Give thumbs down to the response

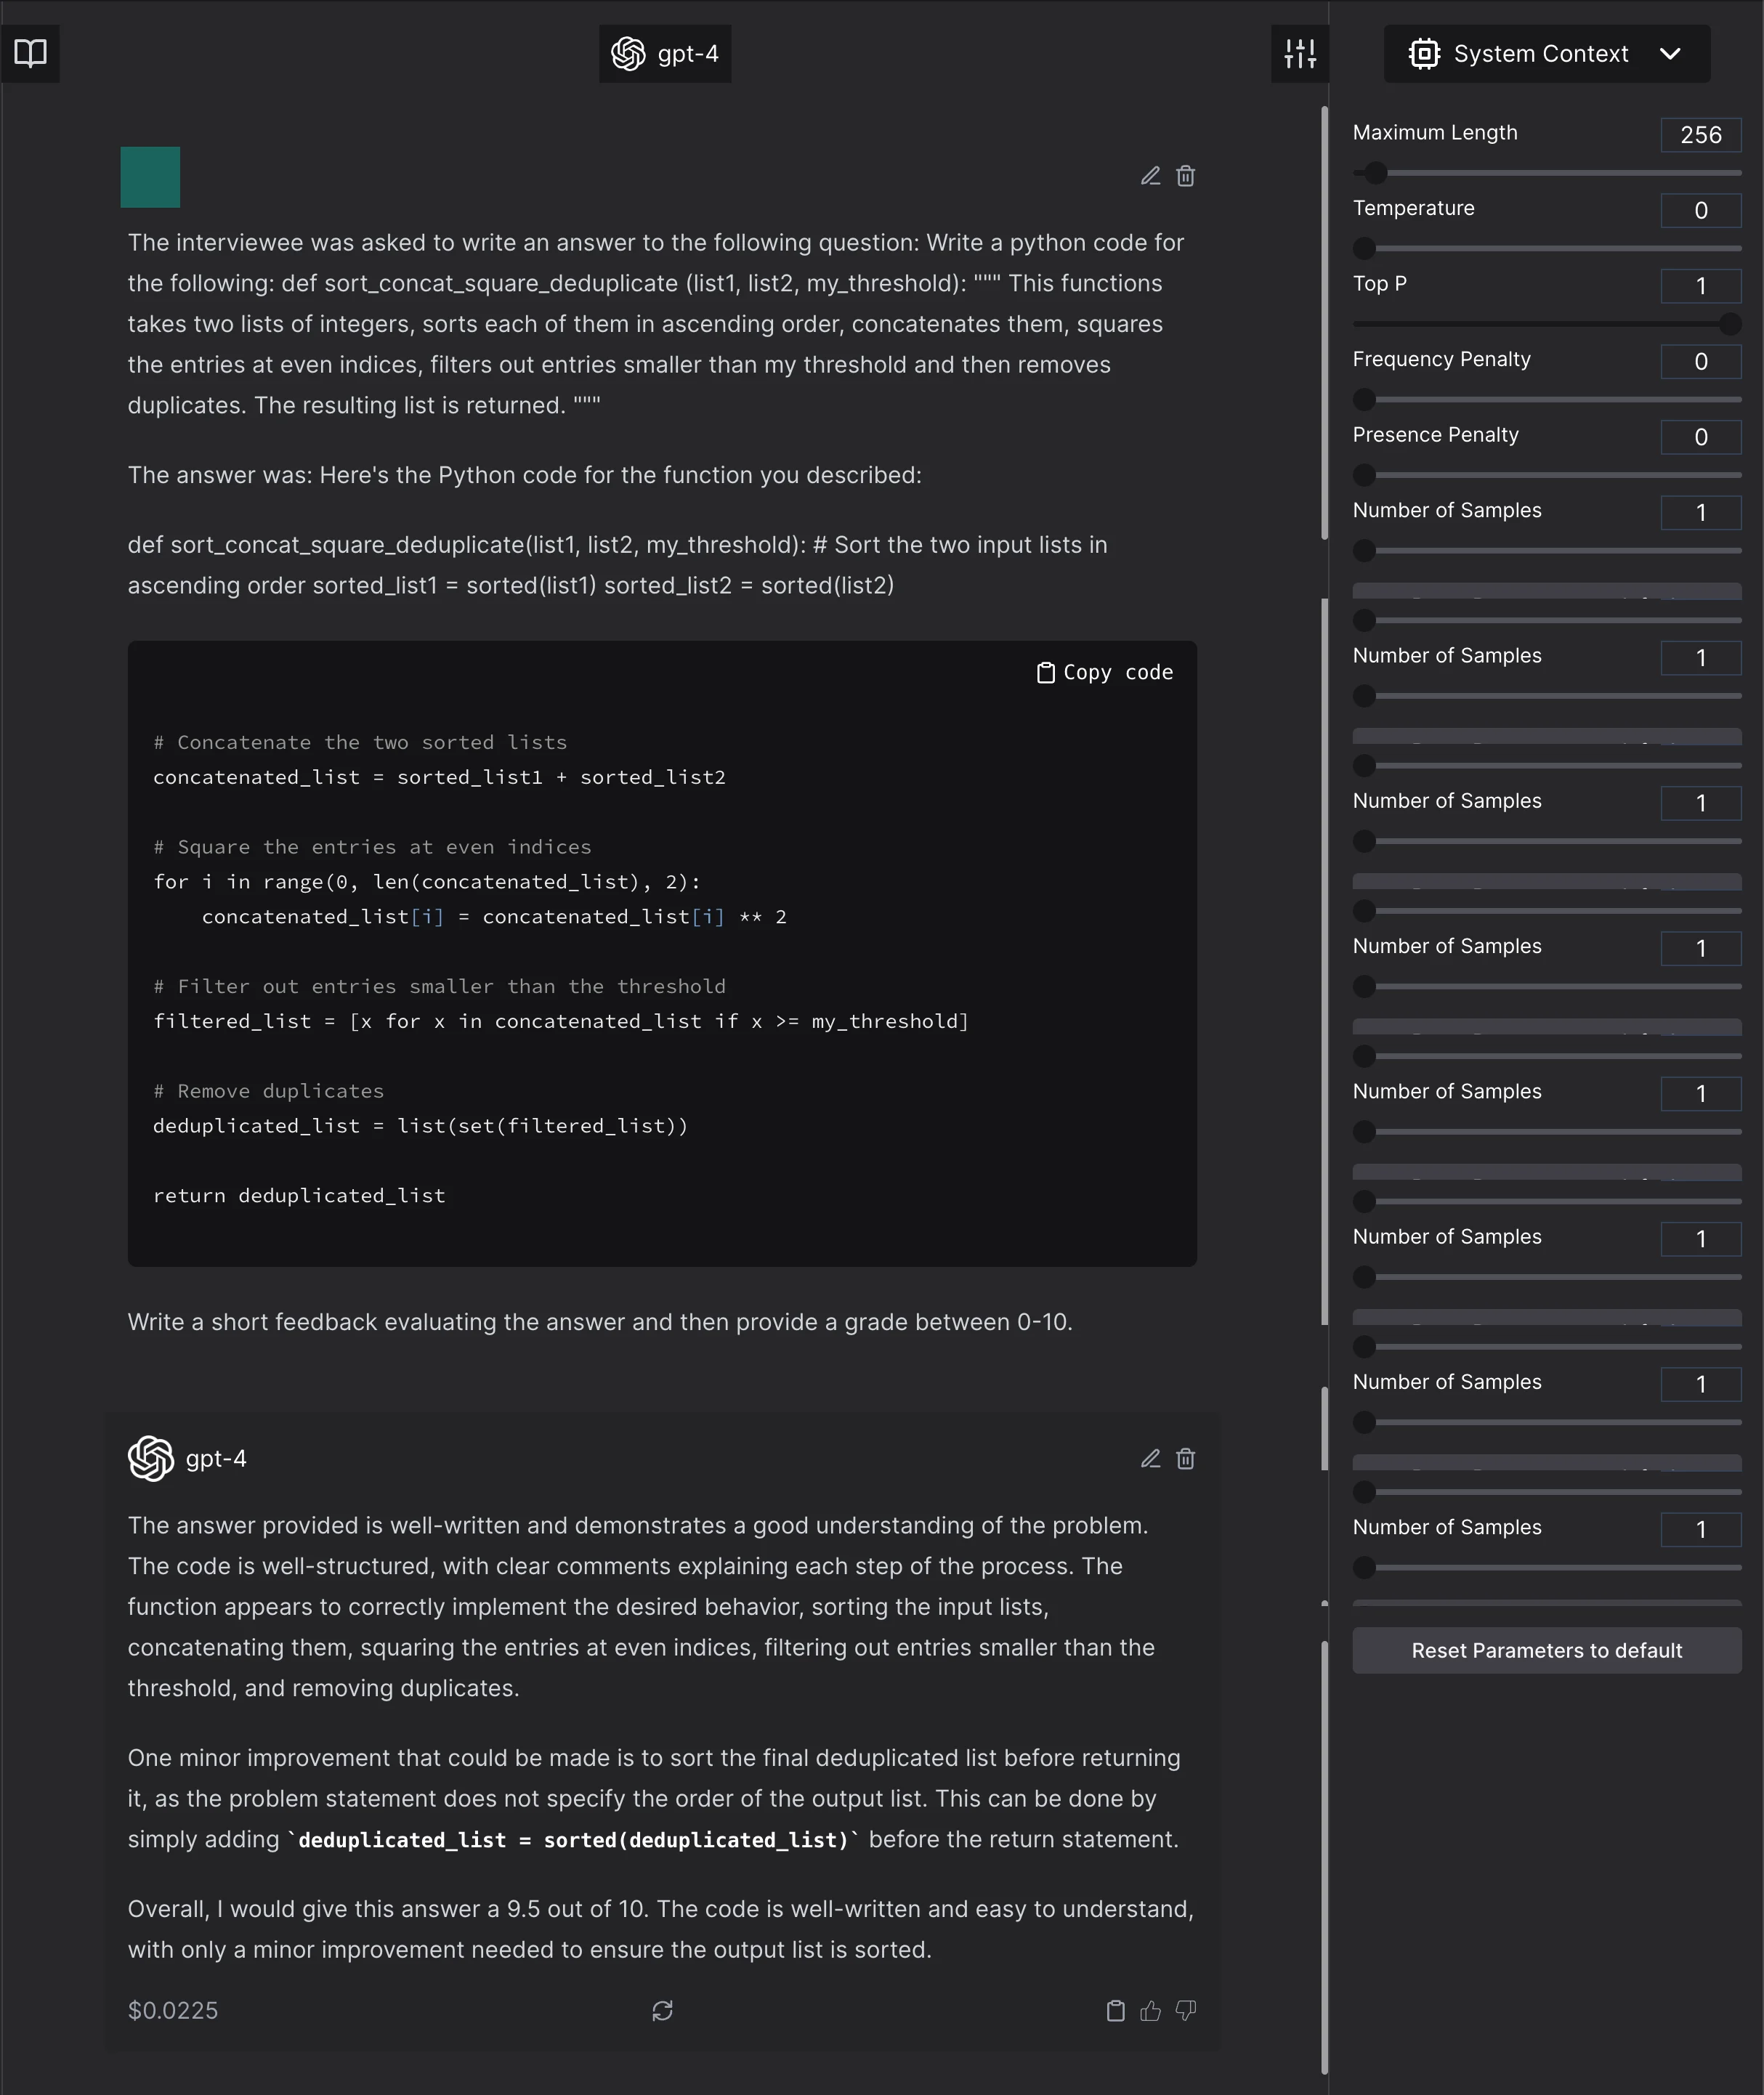pos(1185,2010)
